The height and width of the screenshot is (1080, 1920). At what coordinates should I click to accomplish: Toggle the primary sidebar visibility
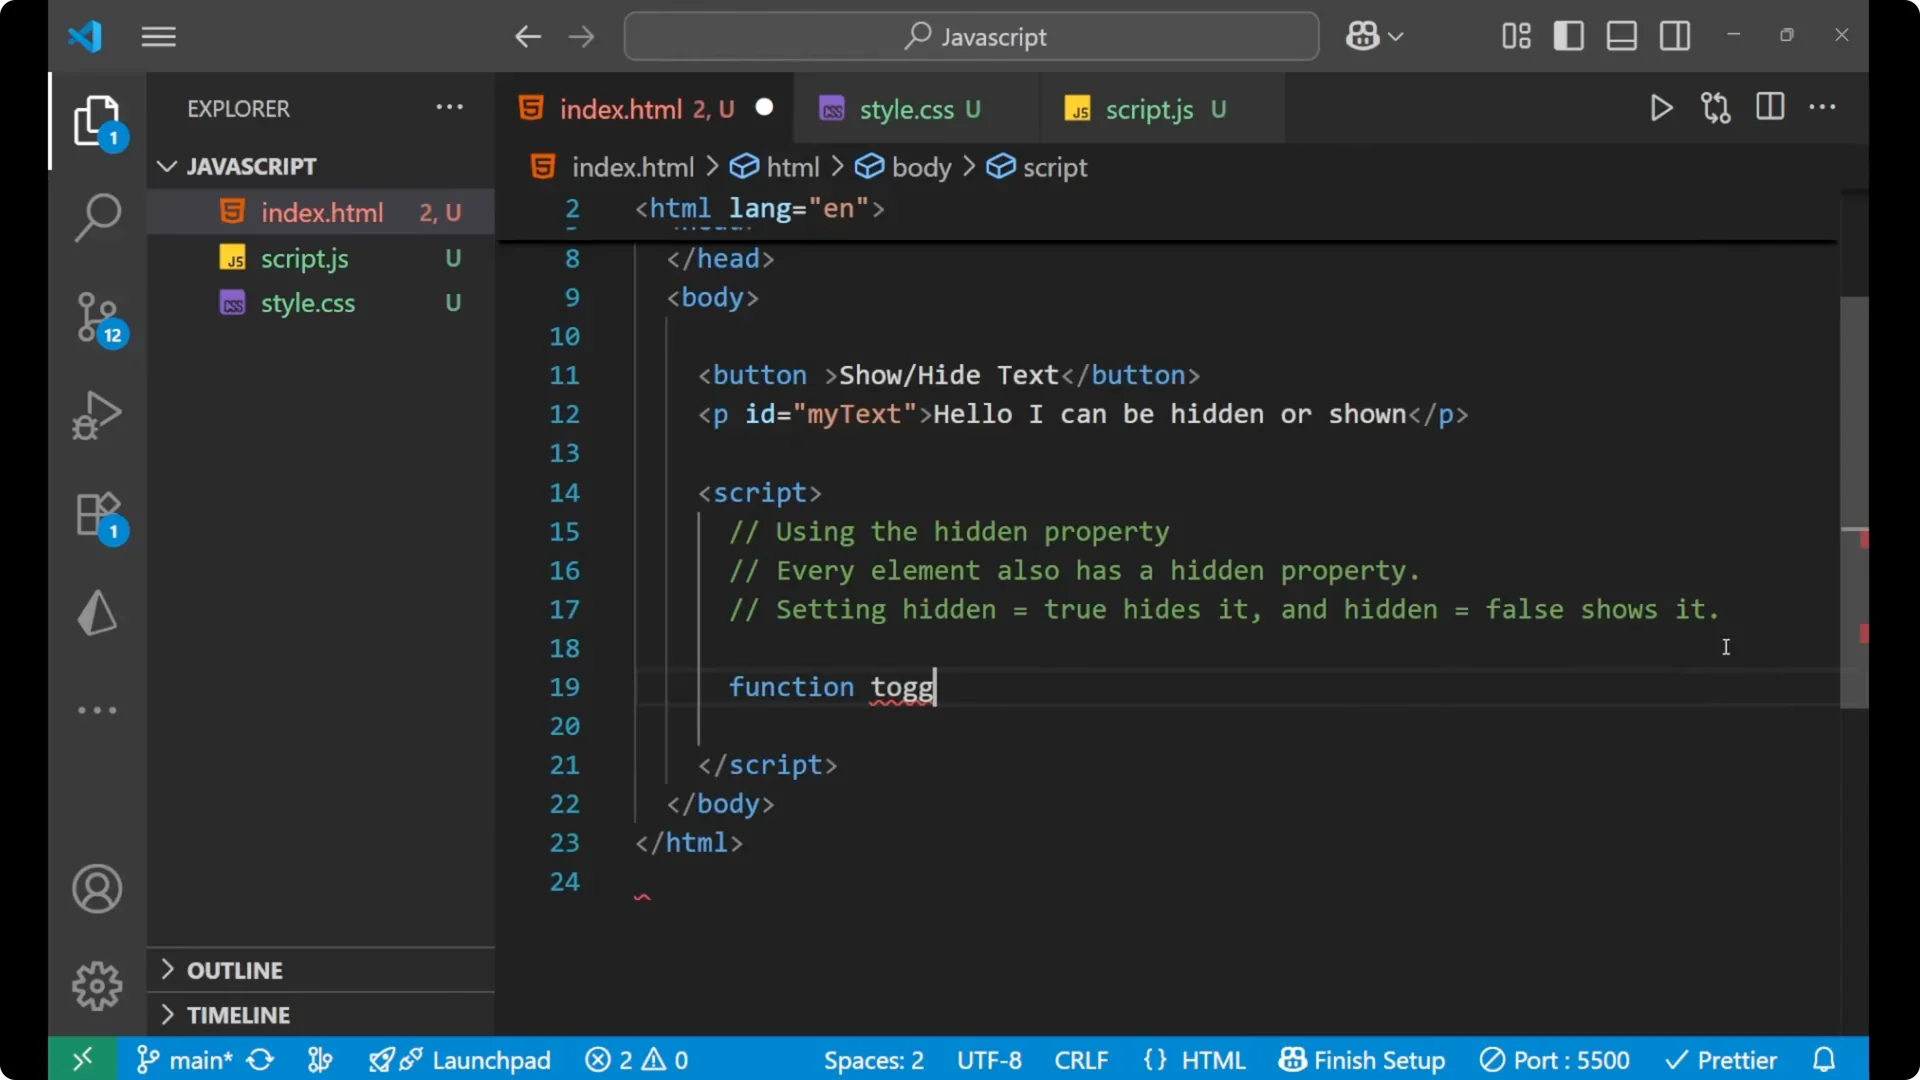(x=1569, y=35)
